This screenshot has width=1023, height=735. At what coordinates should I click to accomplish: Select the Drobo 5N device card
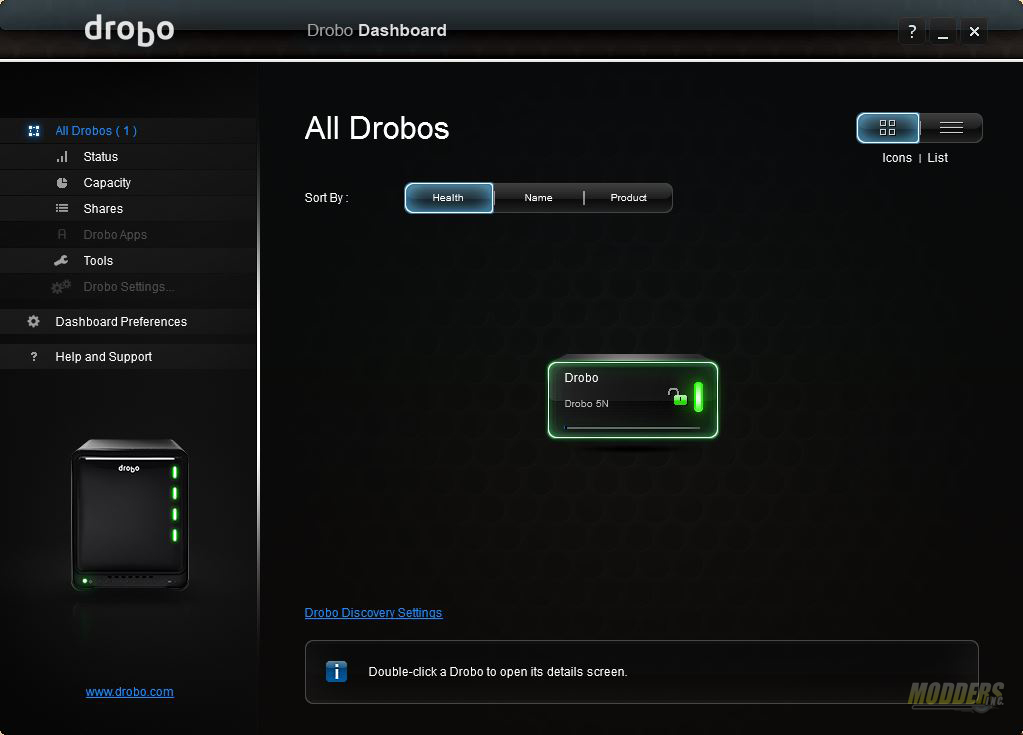[633, 400]
